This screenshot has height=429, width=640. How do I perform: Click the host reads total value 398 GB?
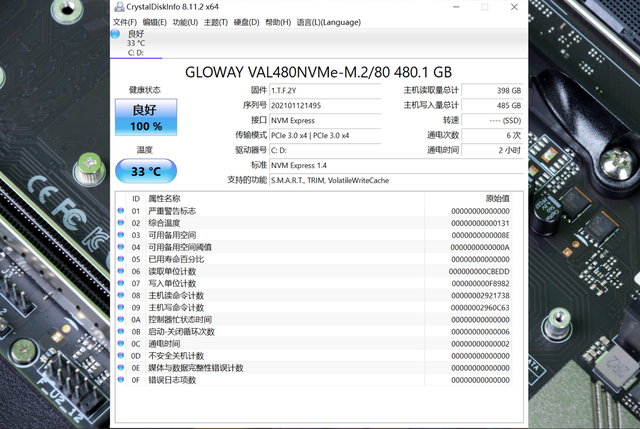(x=492, y=91)
